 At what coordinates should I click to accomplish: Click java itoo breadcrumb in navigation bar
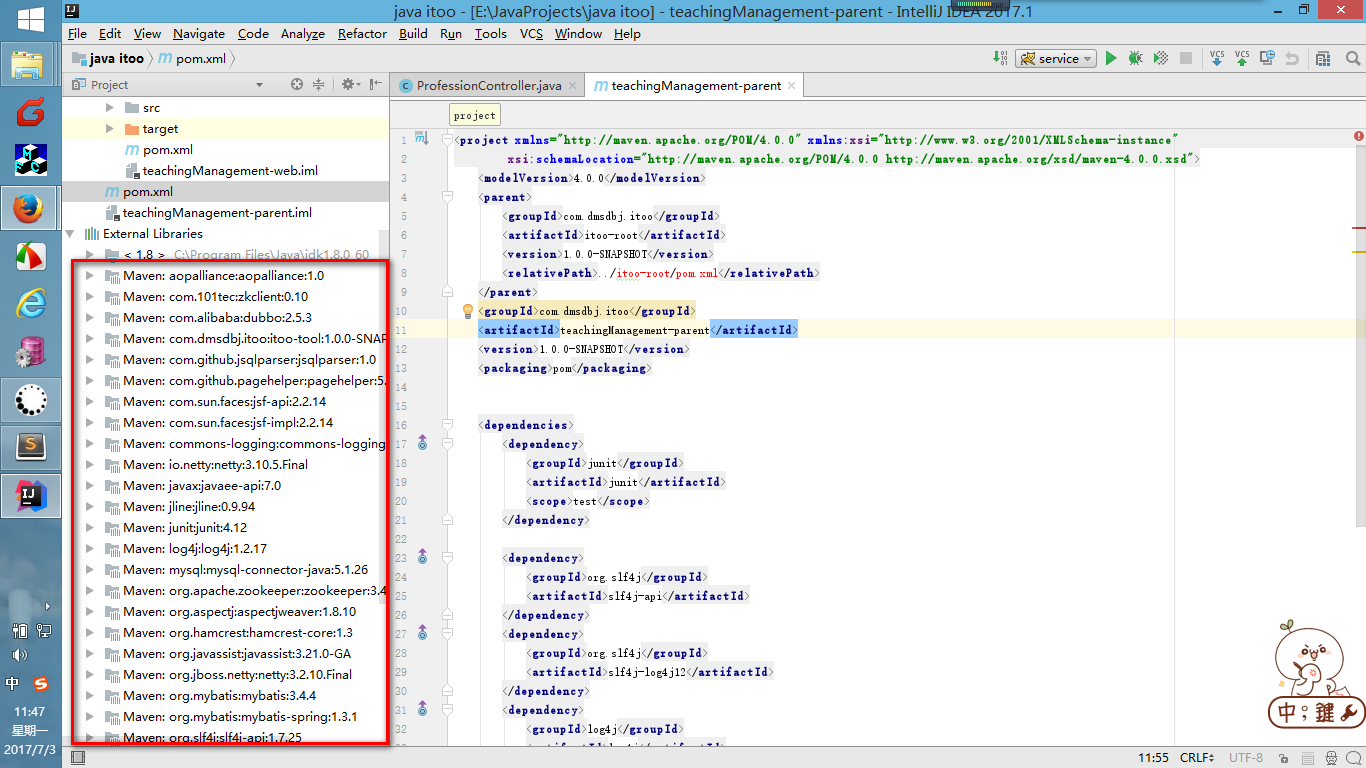tap(107, 59)
